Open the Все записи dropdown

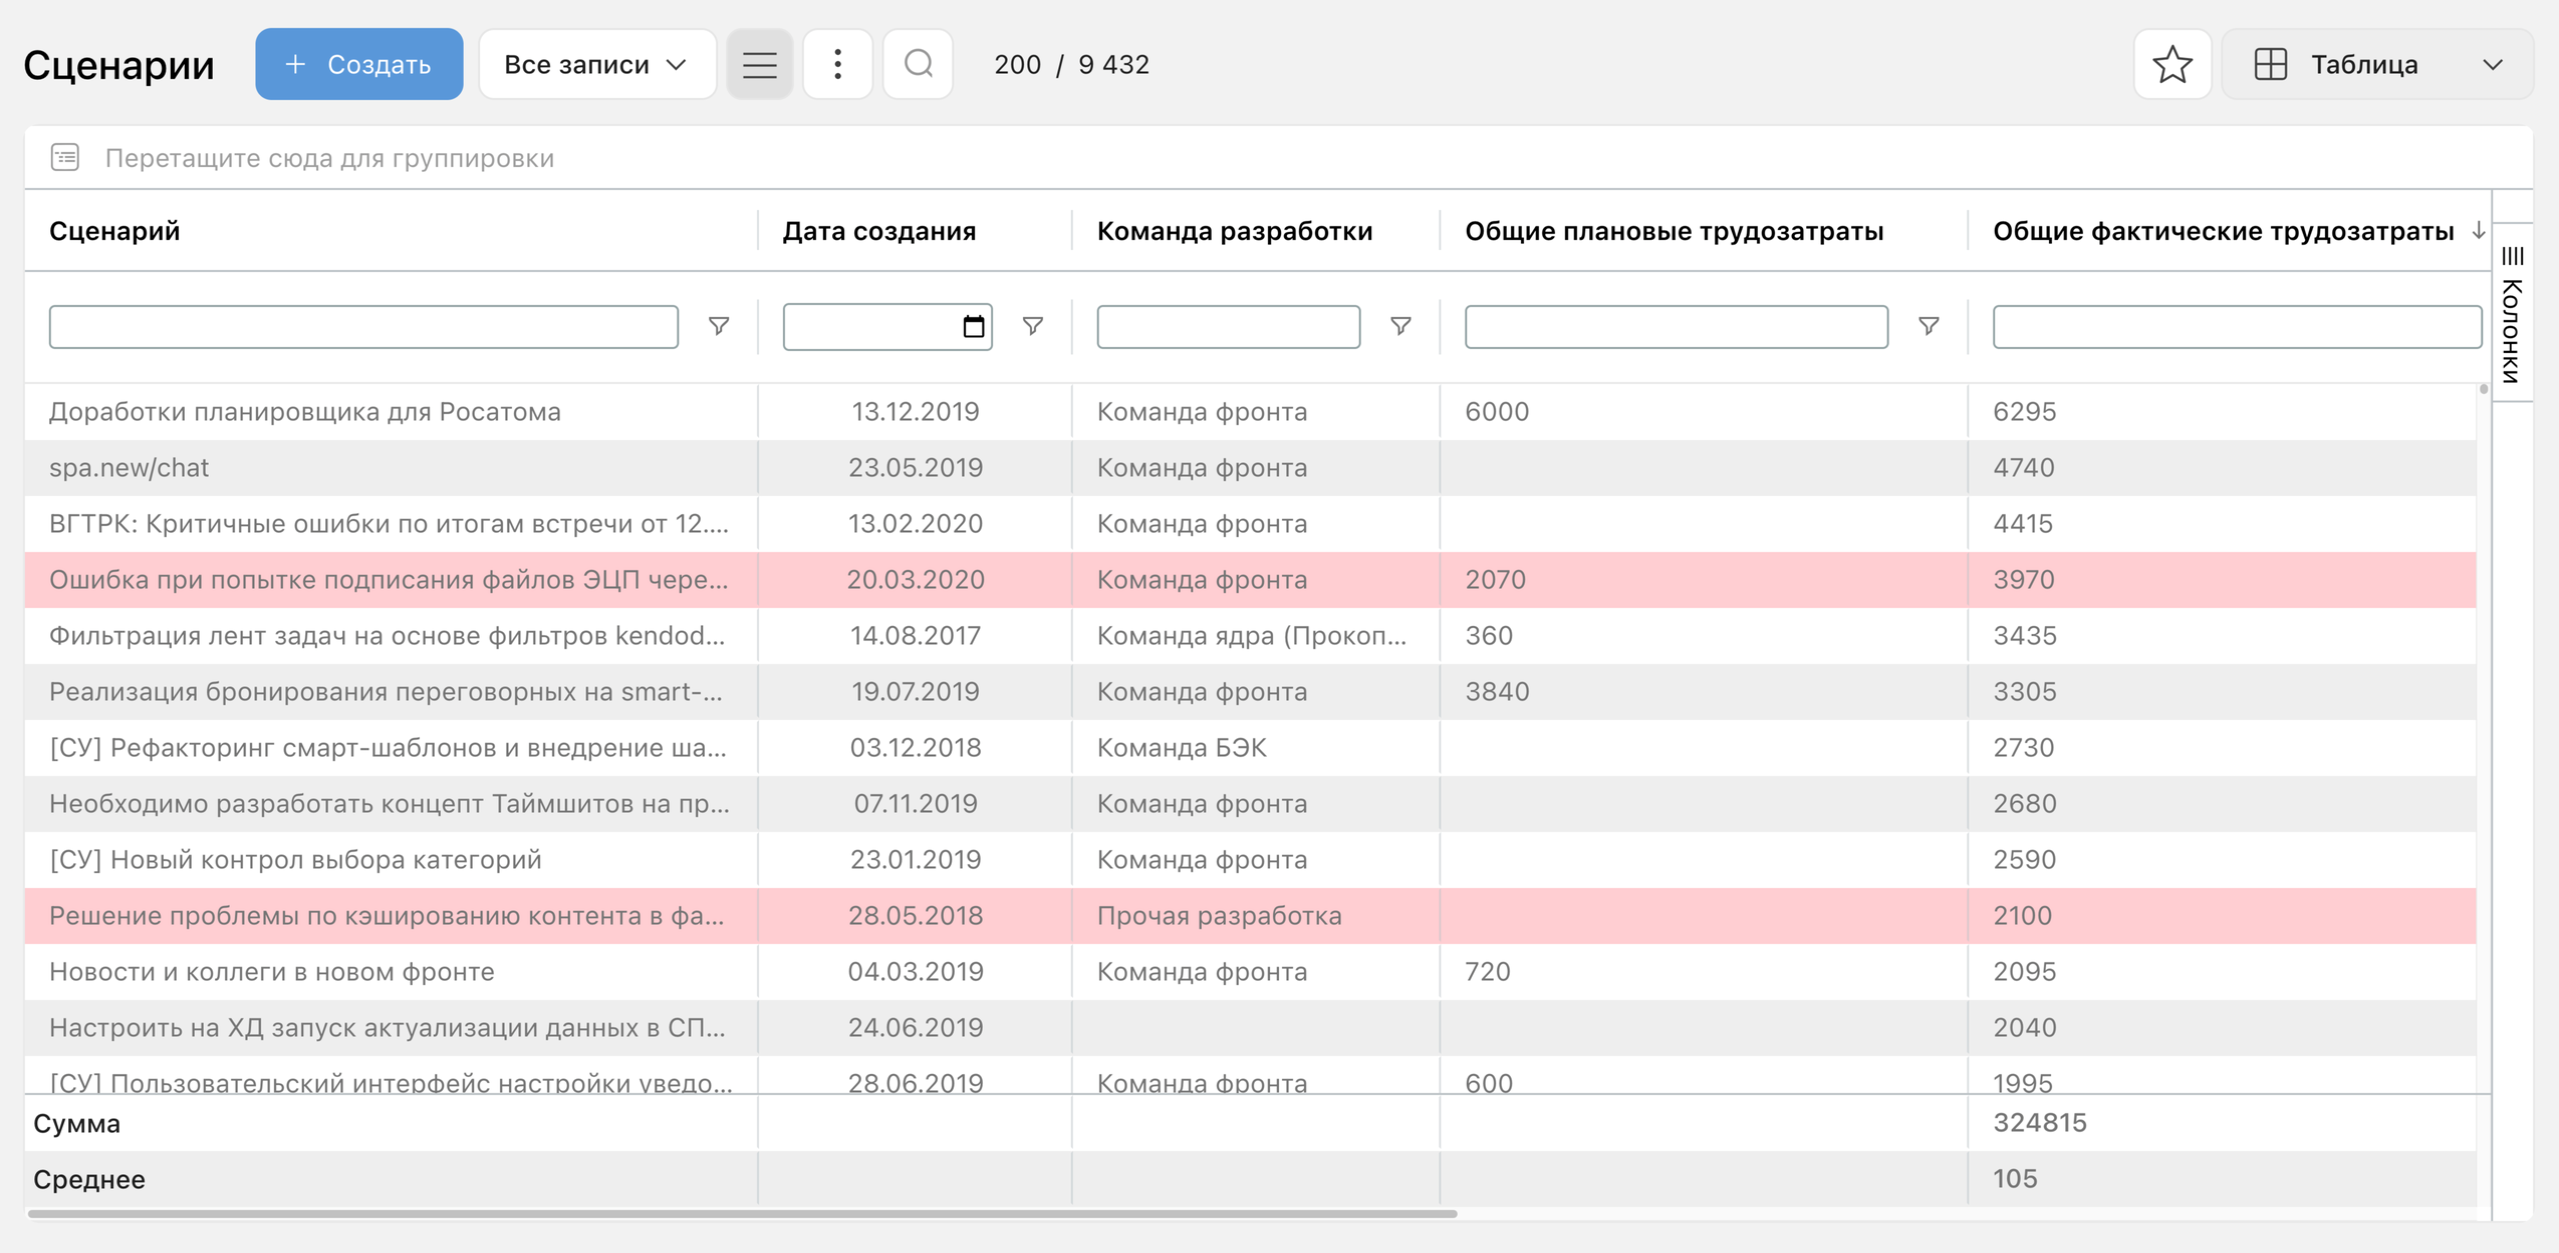tap(597, 64)
